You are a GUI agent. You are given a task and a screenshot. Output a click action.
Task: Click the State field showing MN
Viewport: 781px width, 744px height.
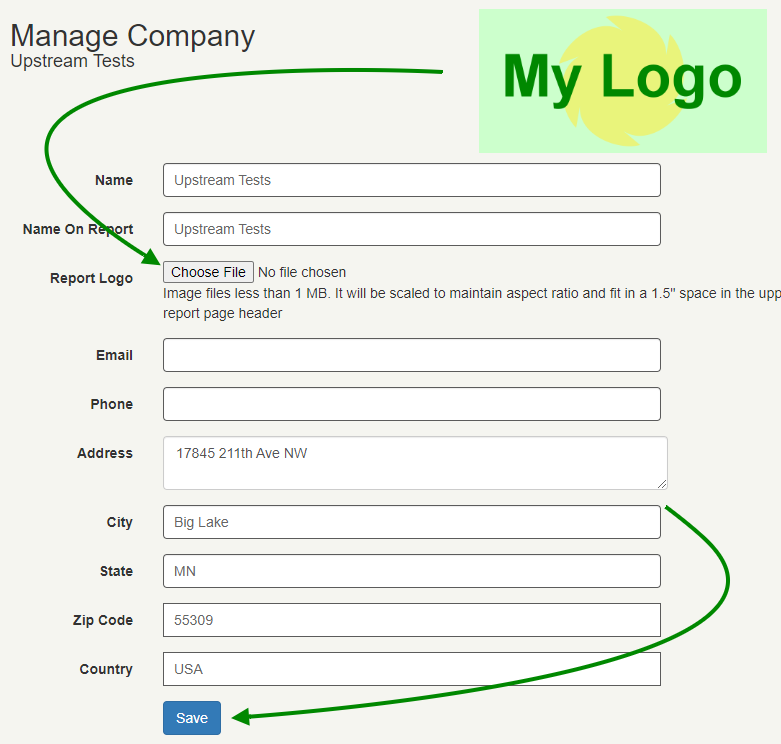pos(411,571)
